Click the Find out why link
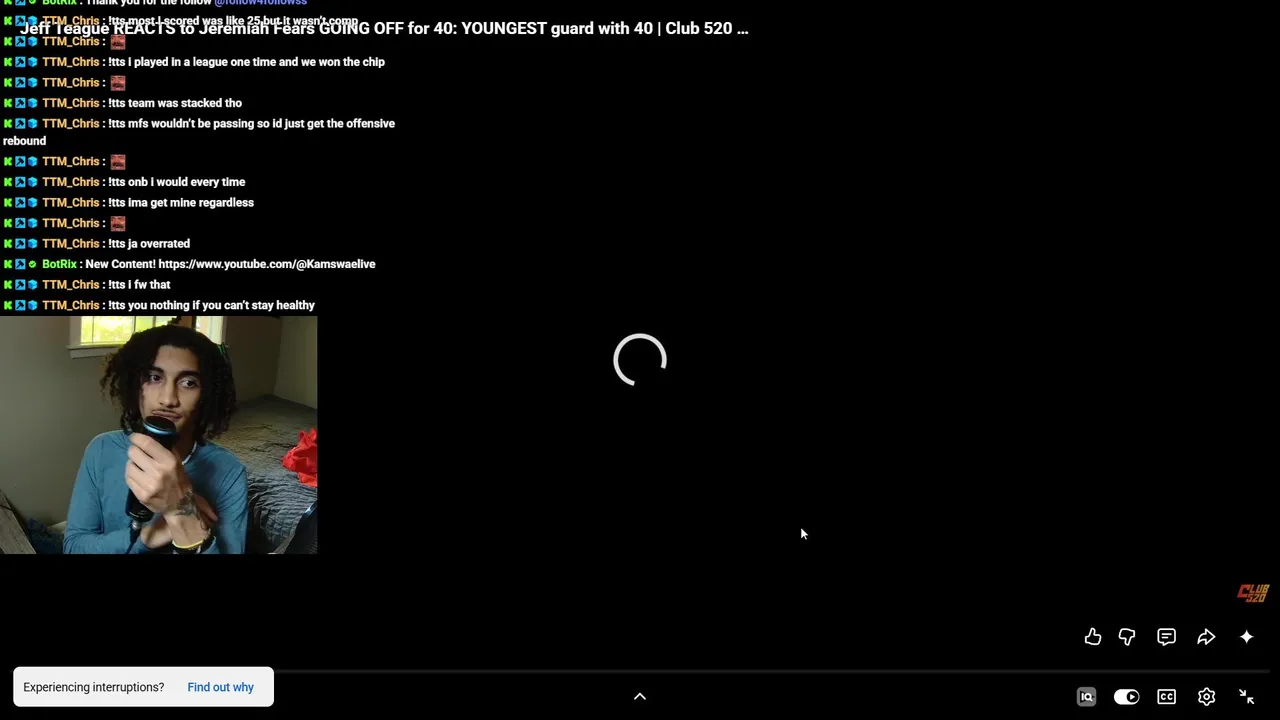1280x720 pixels. coord(220,687)
